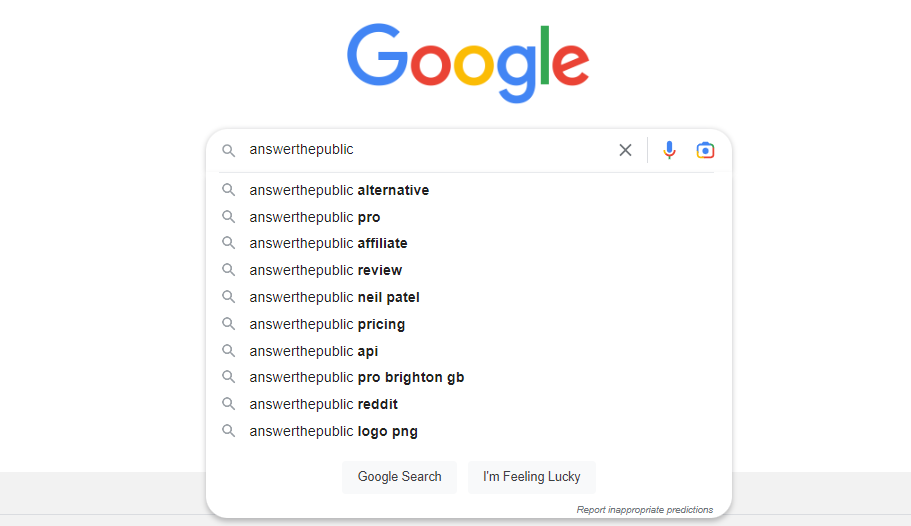
Task: Clear the search box with X icon
Action: pyautogui.click(x=625, y=150)
